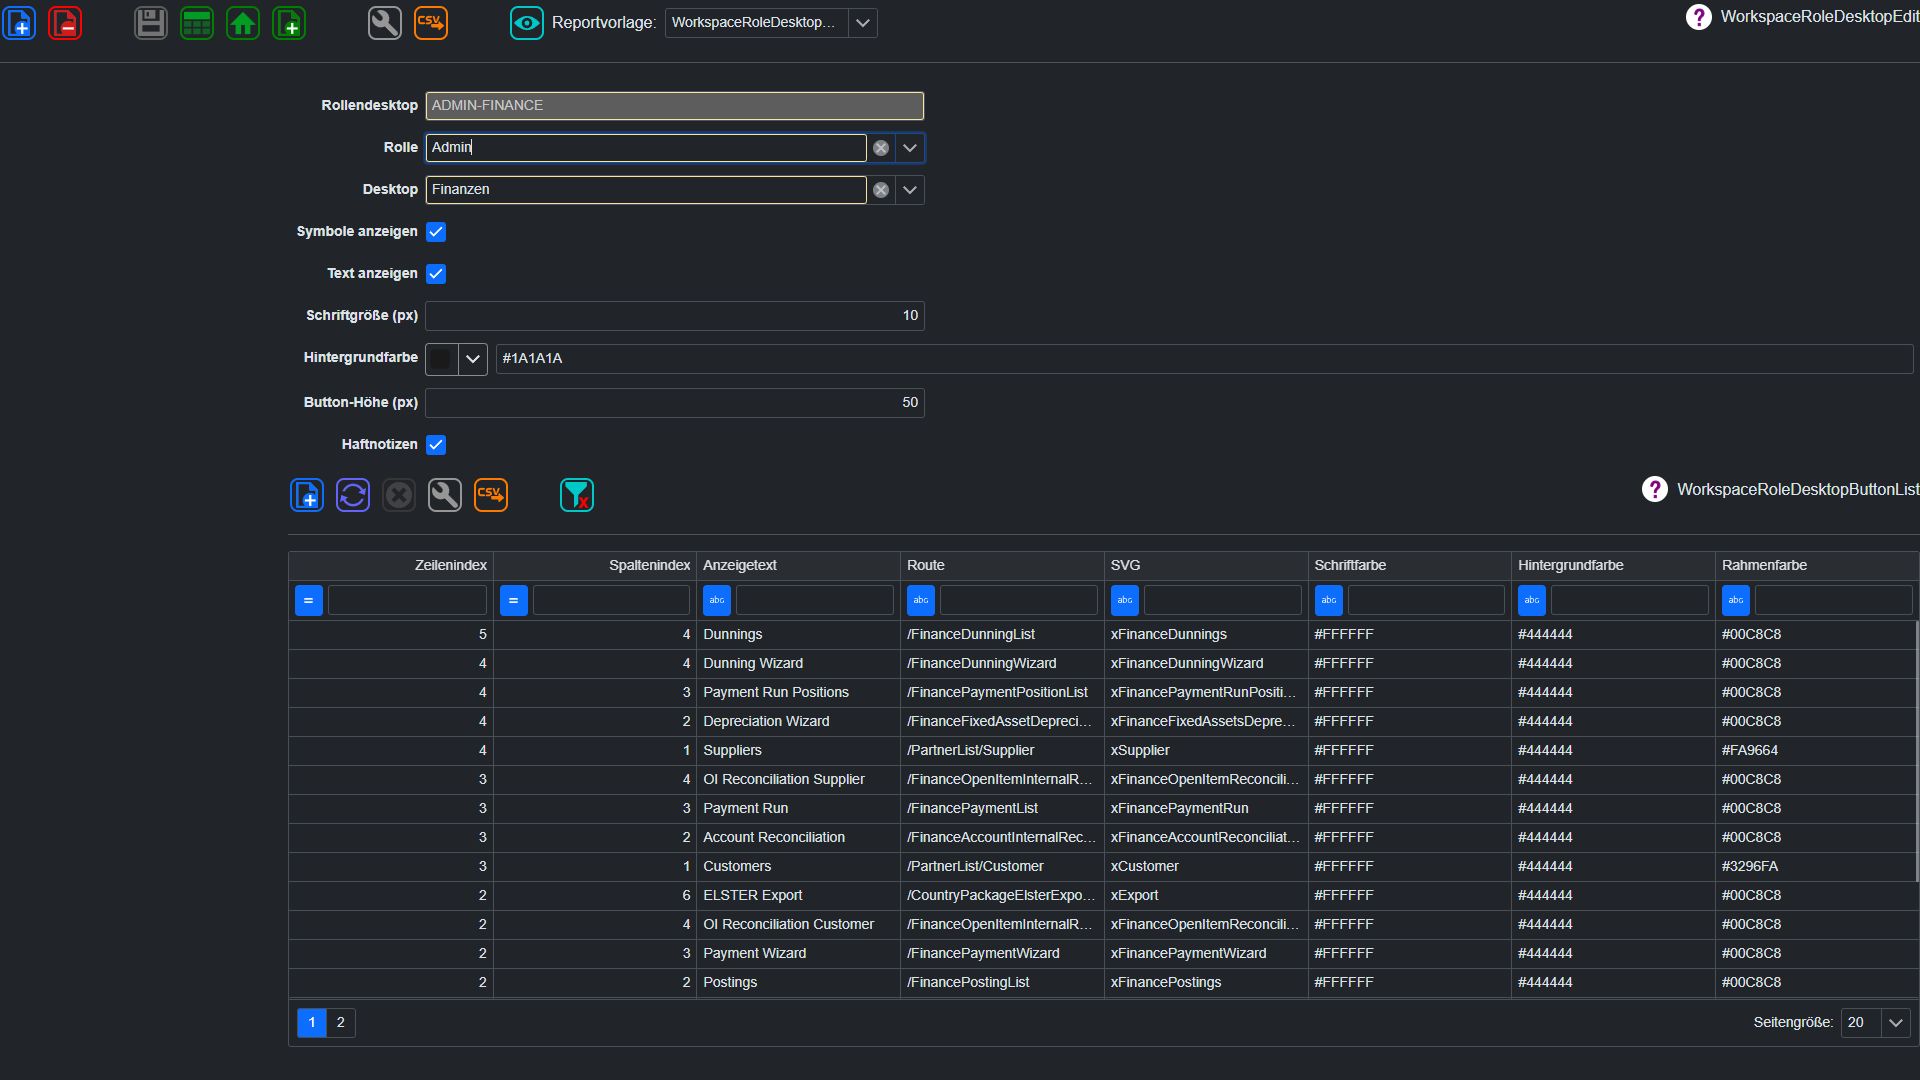
Task: Click the Anzeigetext abc filter operator button
Action: pyautogui.click(x=717, y=601)
